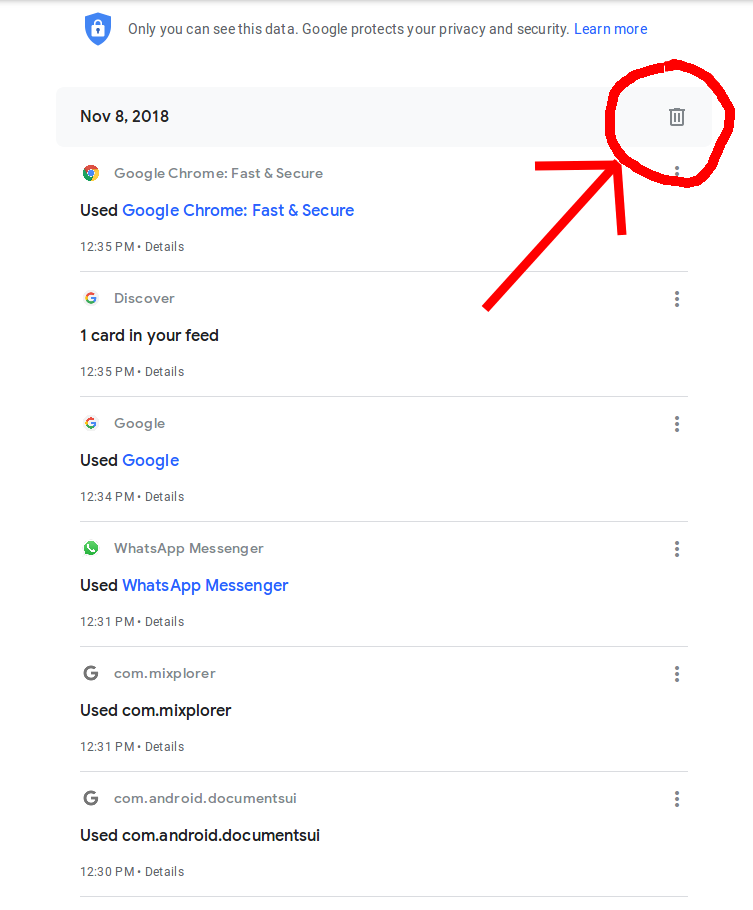Follow the blue WhatsApp Messenger link
This screenshot has width=753, height=910.
tap(205, 585)
